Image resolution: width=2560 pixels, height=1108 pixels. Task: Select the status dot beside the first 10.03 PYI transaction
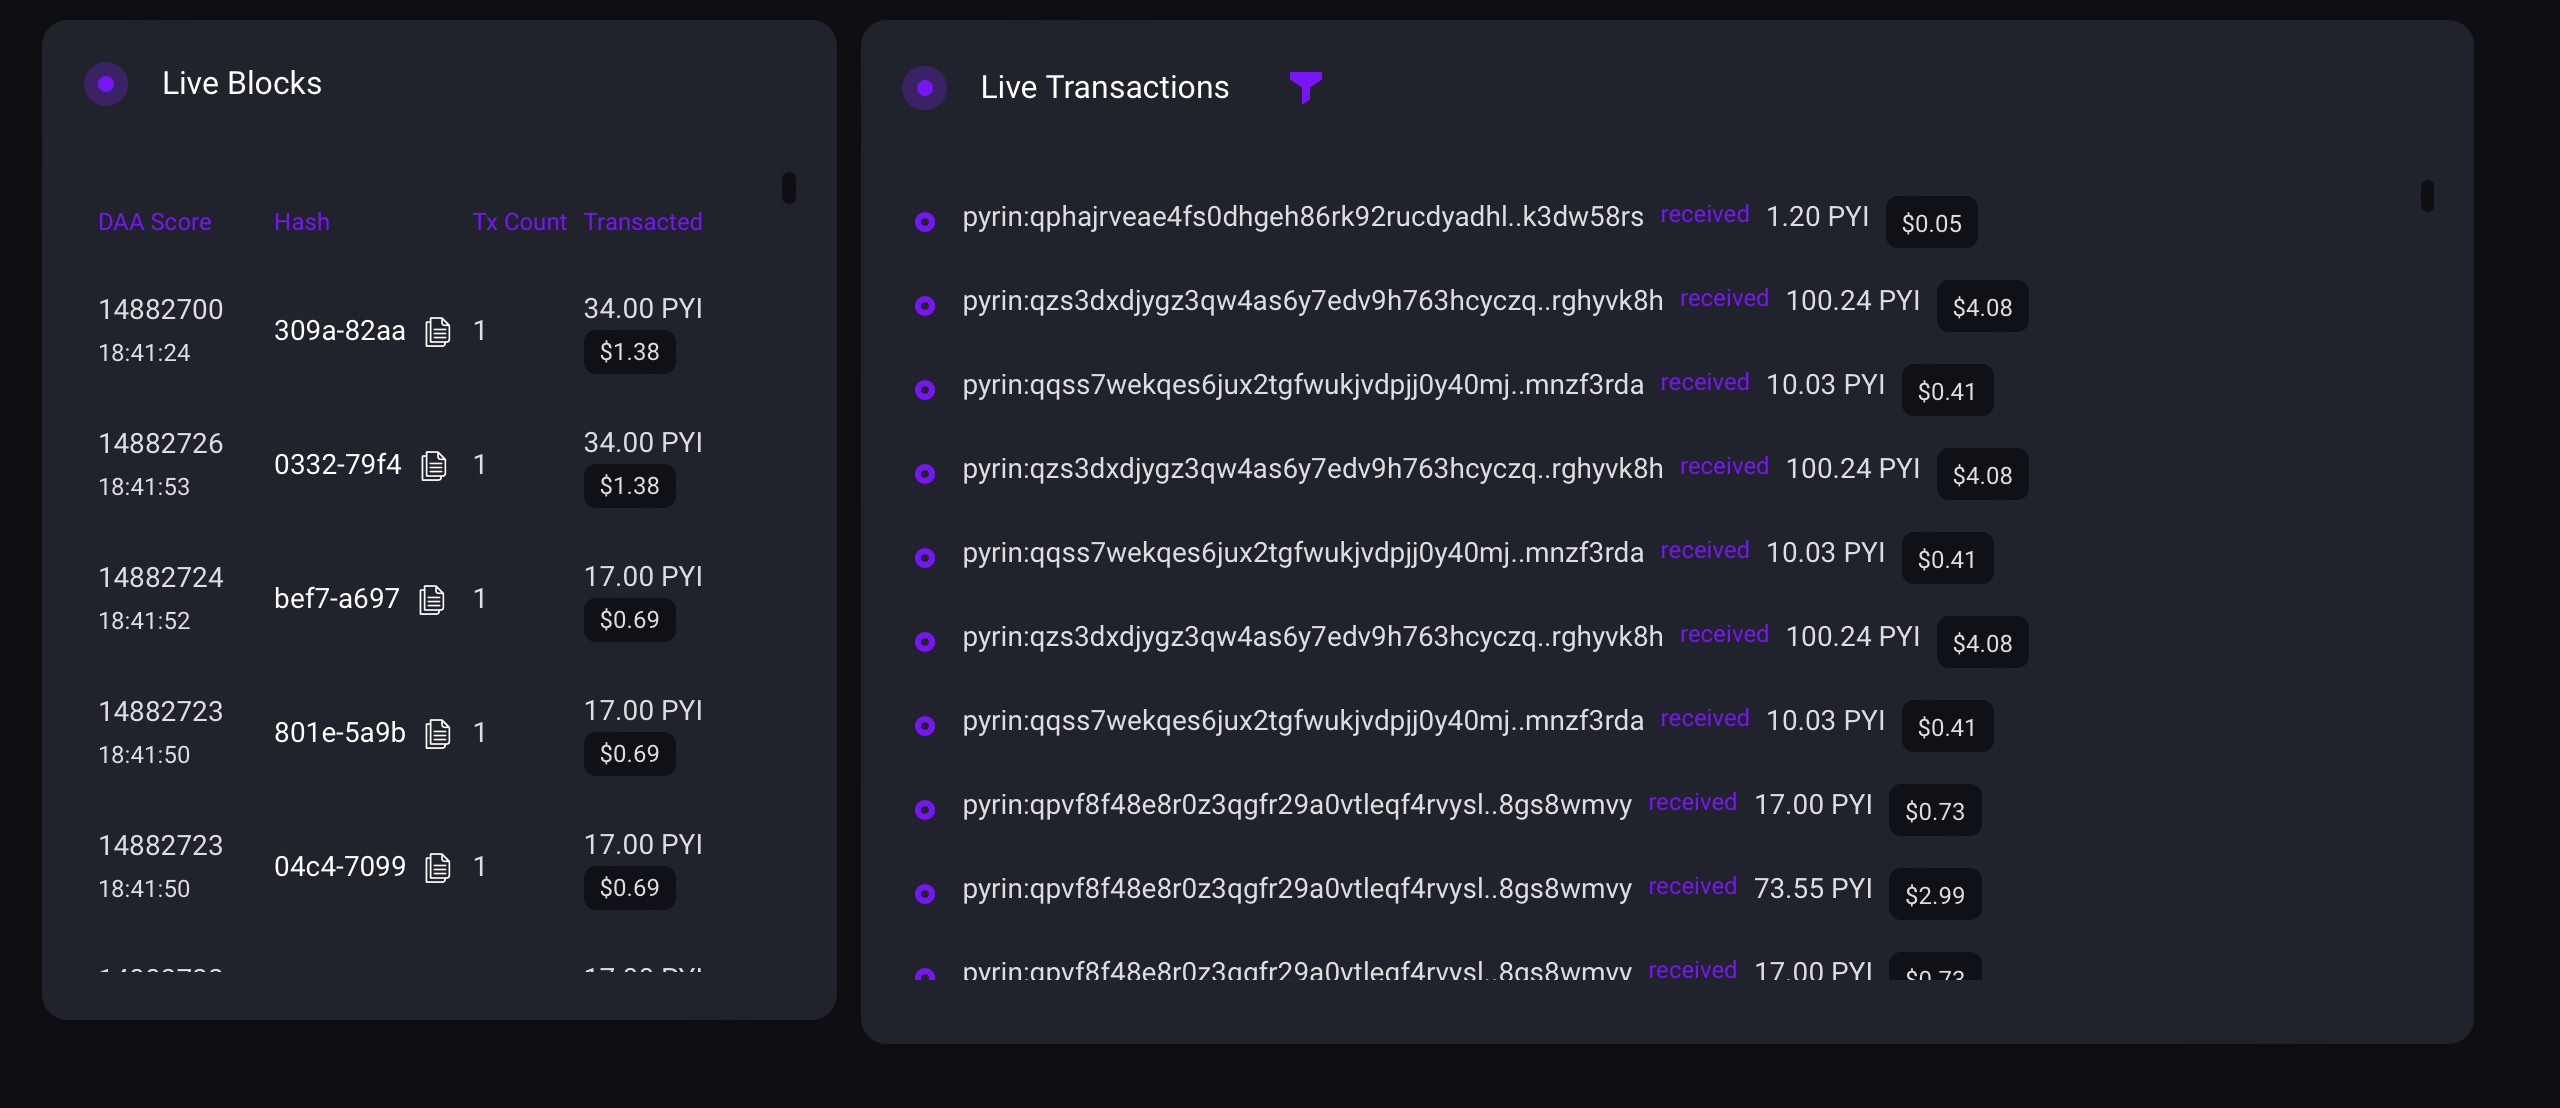coord(925,390)
